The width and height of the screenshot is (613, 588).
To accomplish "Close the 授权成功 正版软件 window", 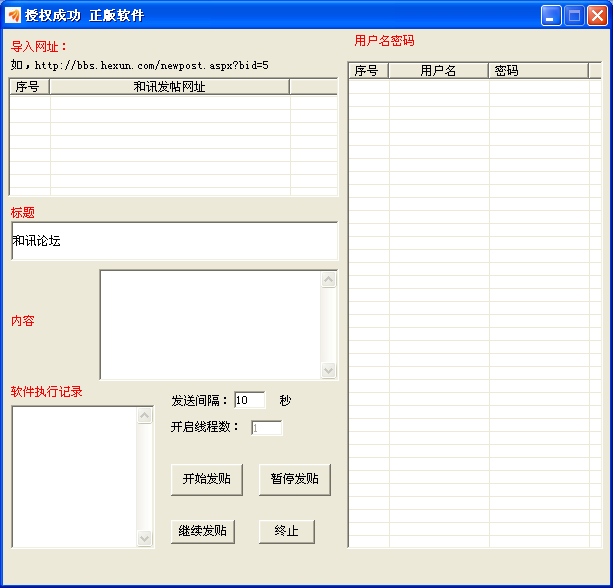I will click(x=597, y=16).
